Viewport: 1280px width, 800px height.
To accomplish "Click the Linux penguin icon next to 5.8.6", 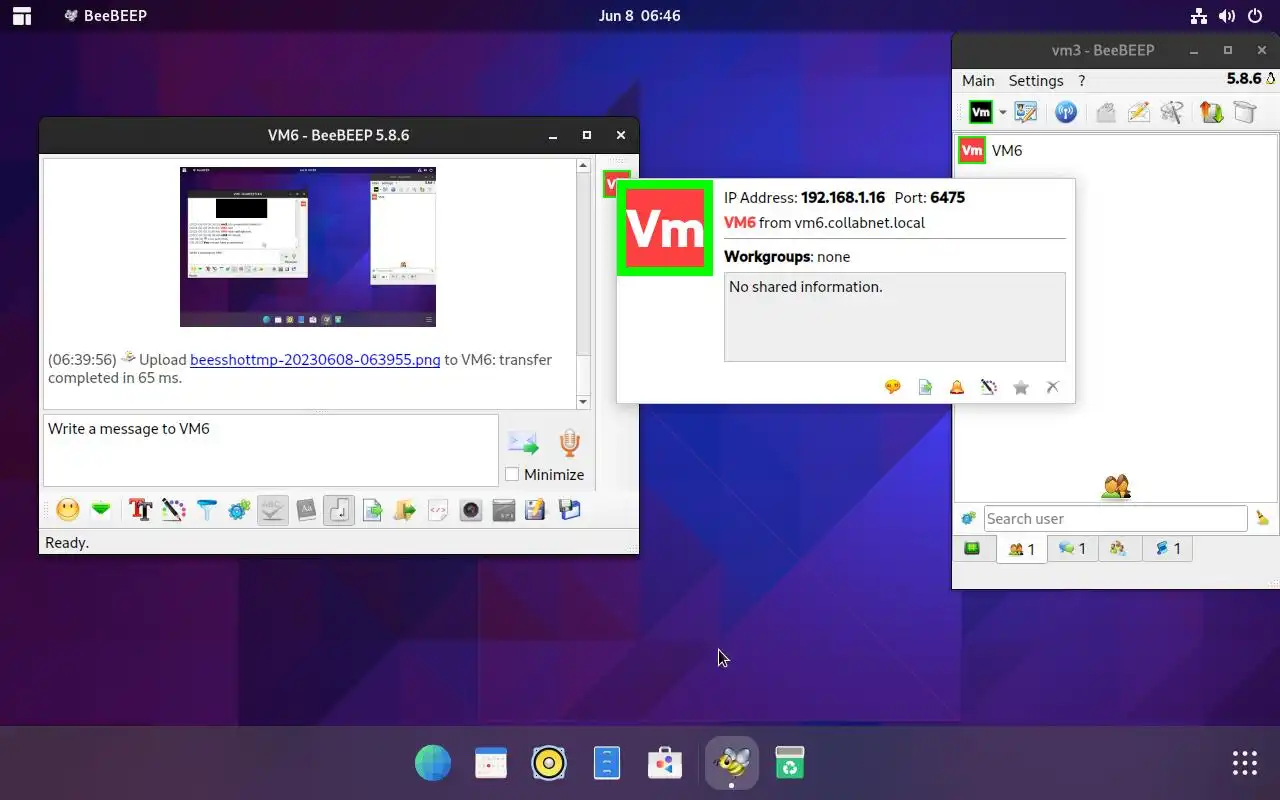I will click(1271, 79).
